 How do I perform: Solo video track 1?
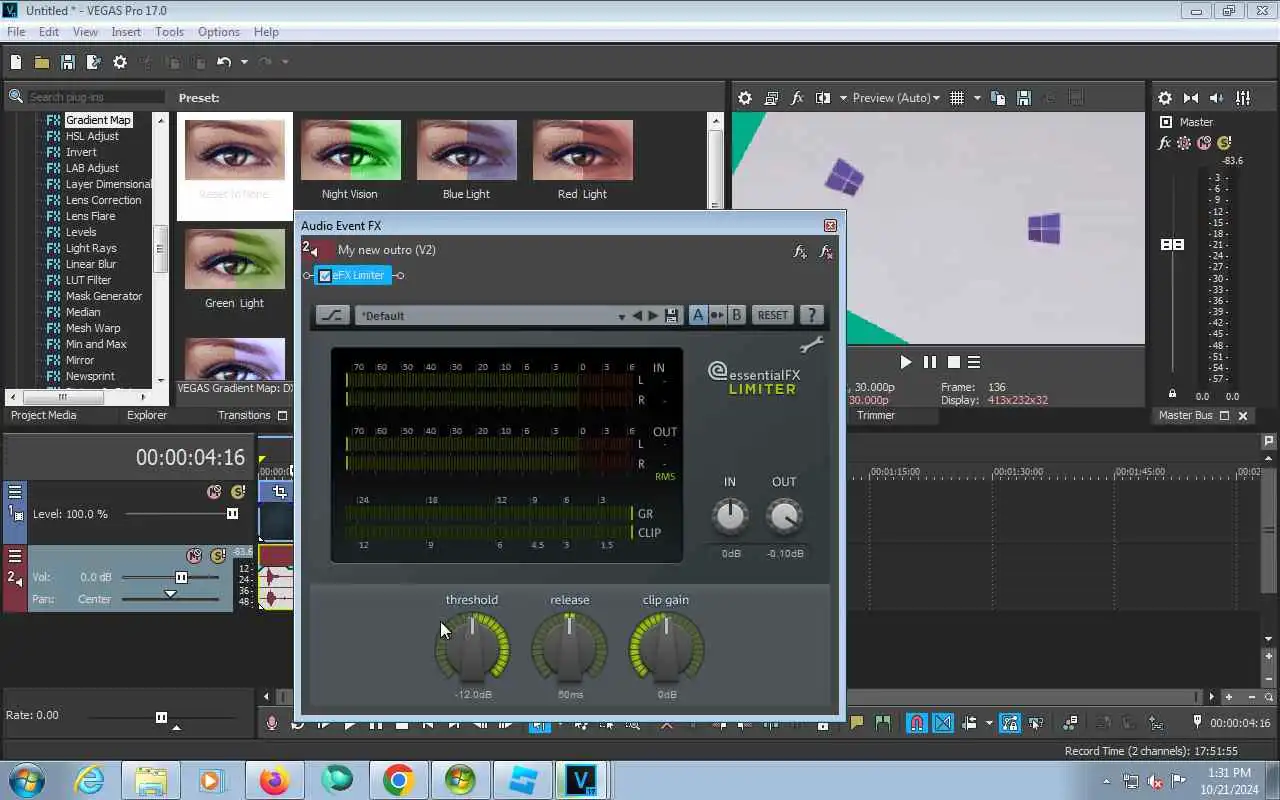point(238,492)
